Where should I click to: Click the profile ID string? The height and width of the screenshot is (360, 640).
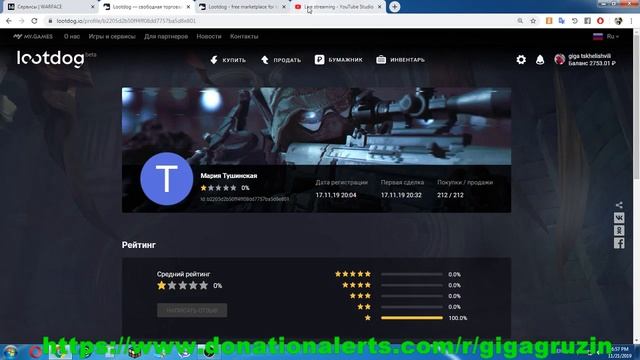(x=244, y=199)
